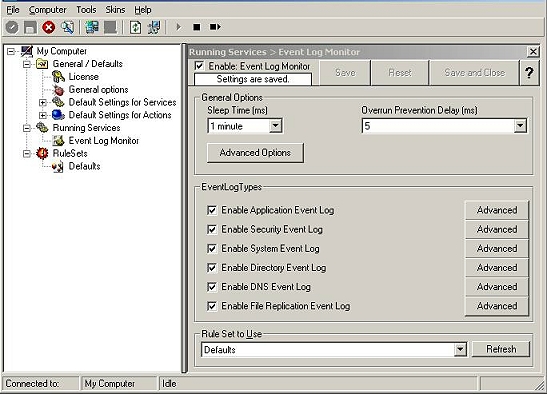Uncheck Enable DNS Event Log
This screenshot has height=394, width=547.
coord(212,287)
